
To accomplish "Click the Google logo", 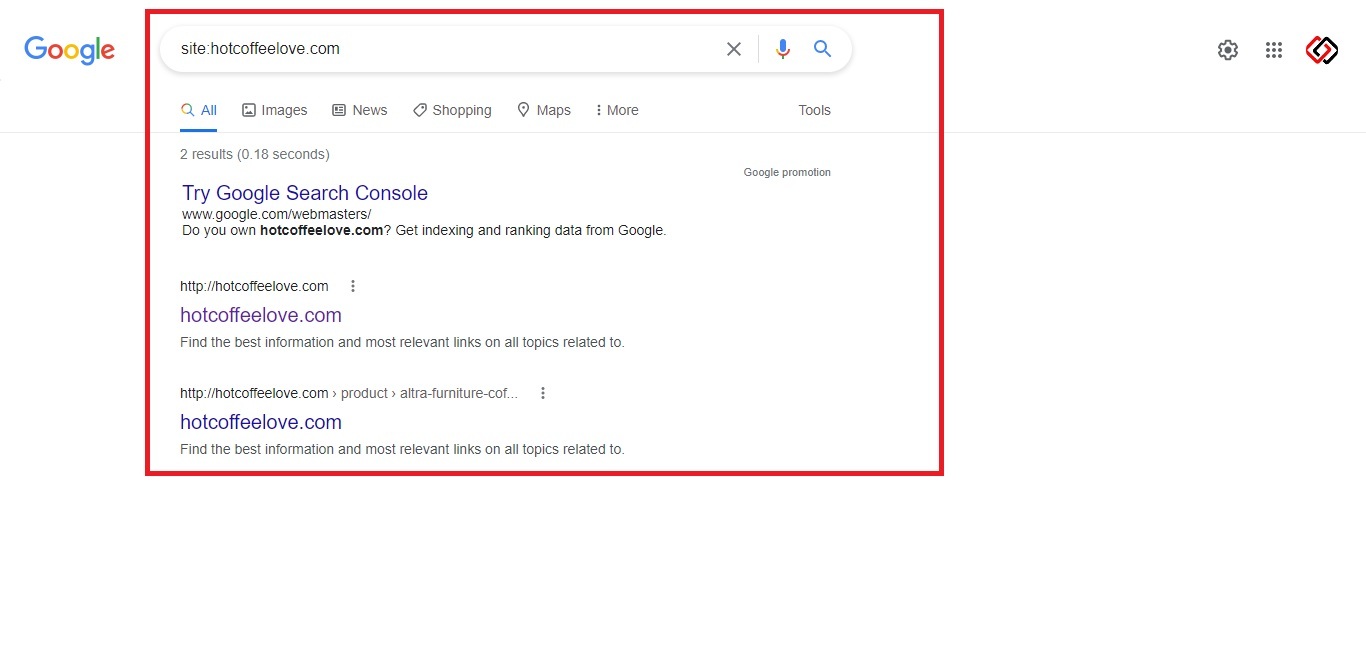I will tap(70, 49).
